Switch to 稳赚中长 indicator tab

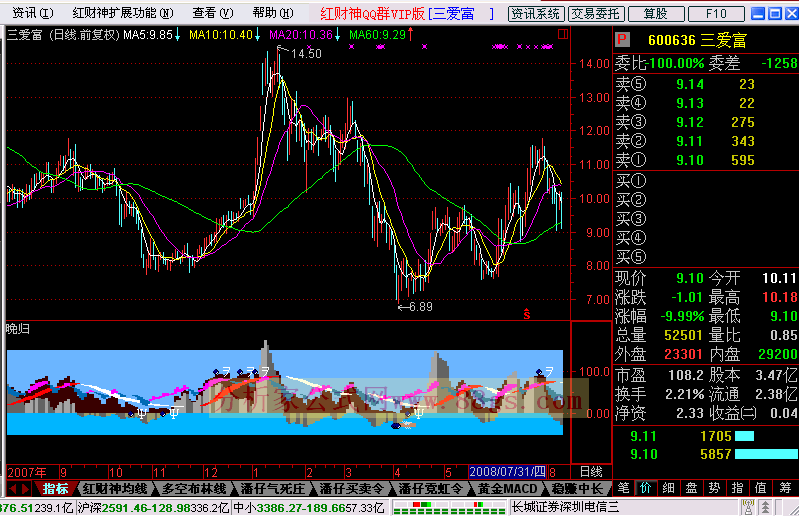(x=577, y=489)
